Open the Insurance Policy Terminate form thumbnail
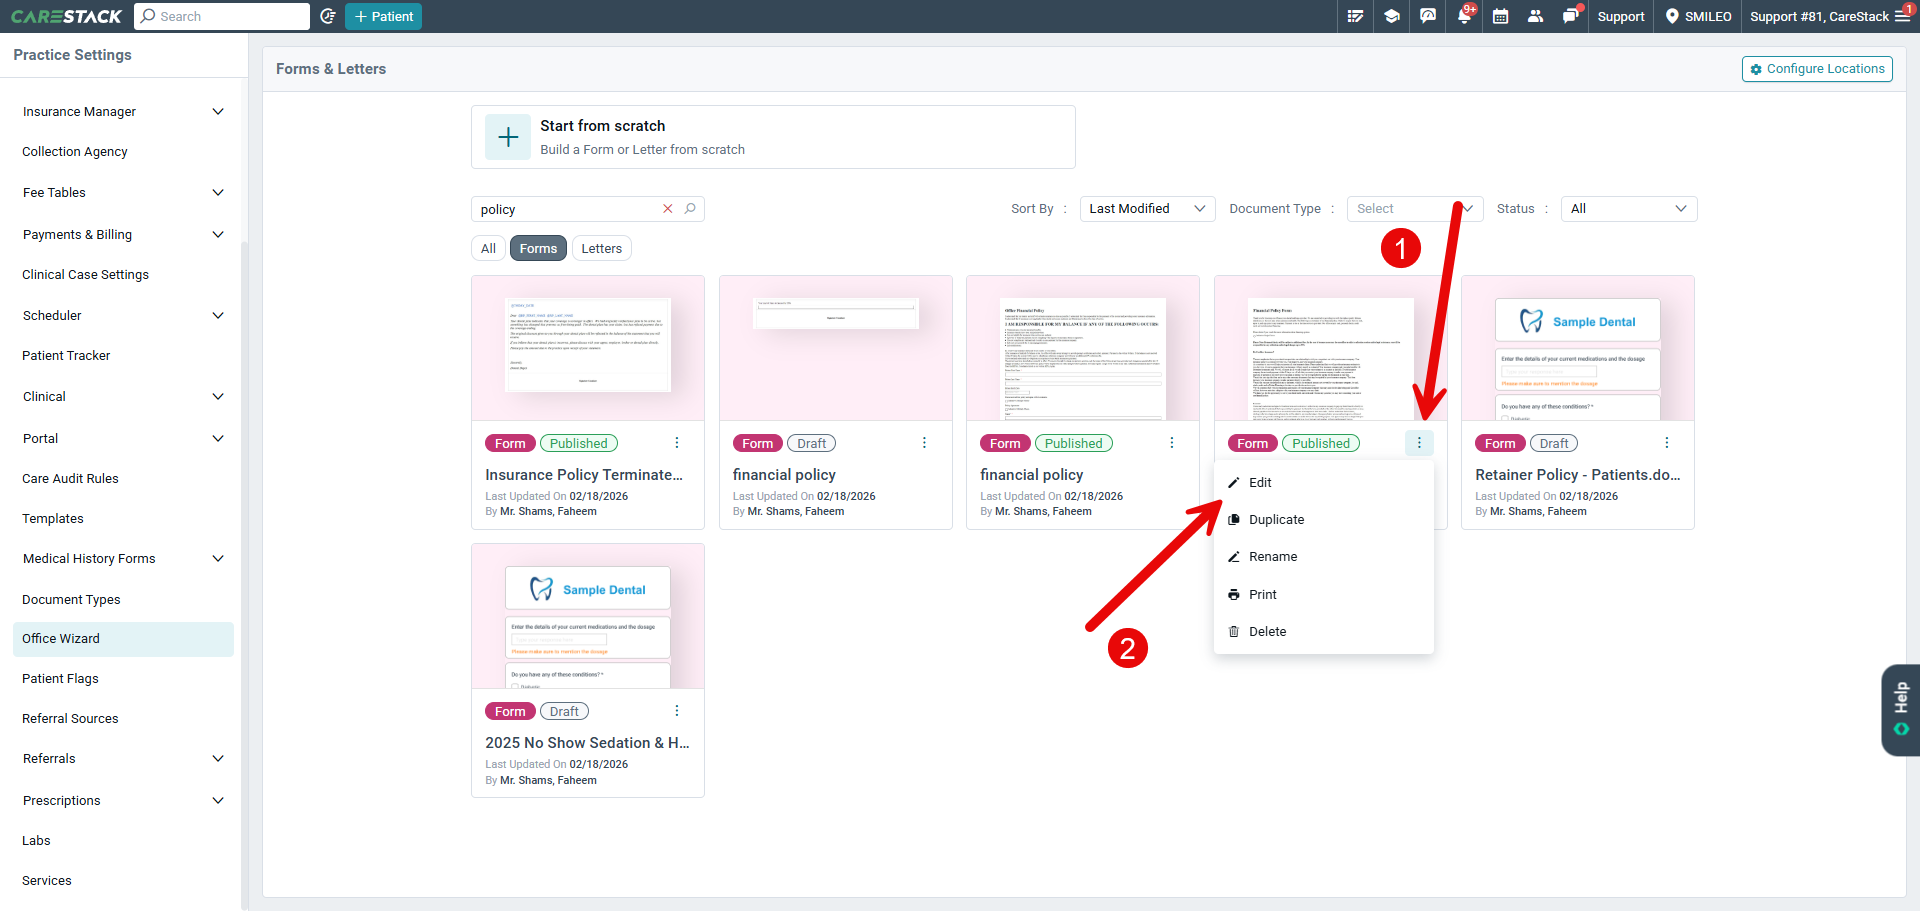This screenshot has height=911, width=1920. coord(588,348)
